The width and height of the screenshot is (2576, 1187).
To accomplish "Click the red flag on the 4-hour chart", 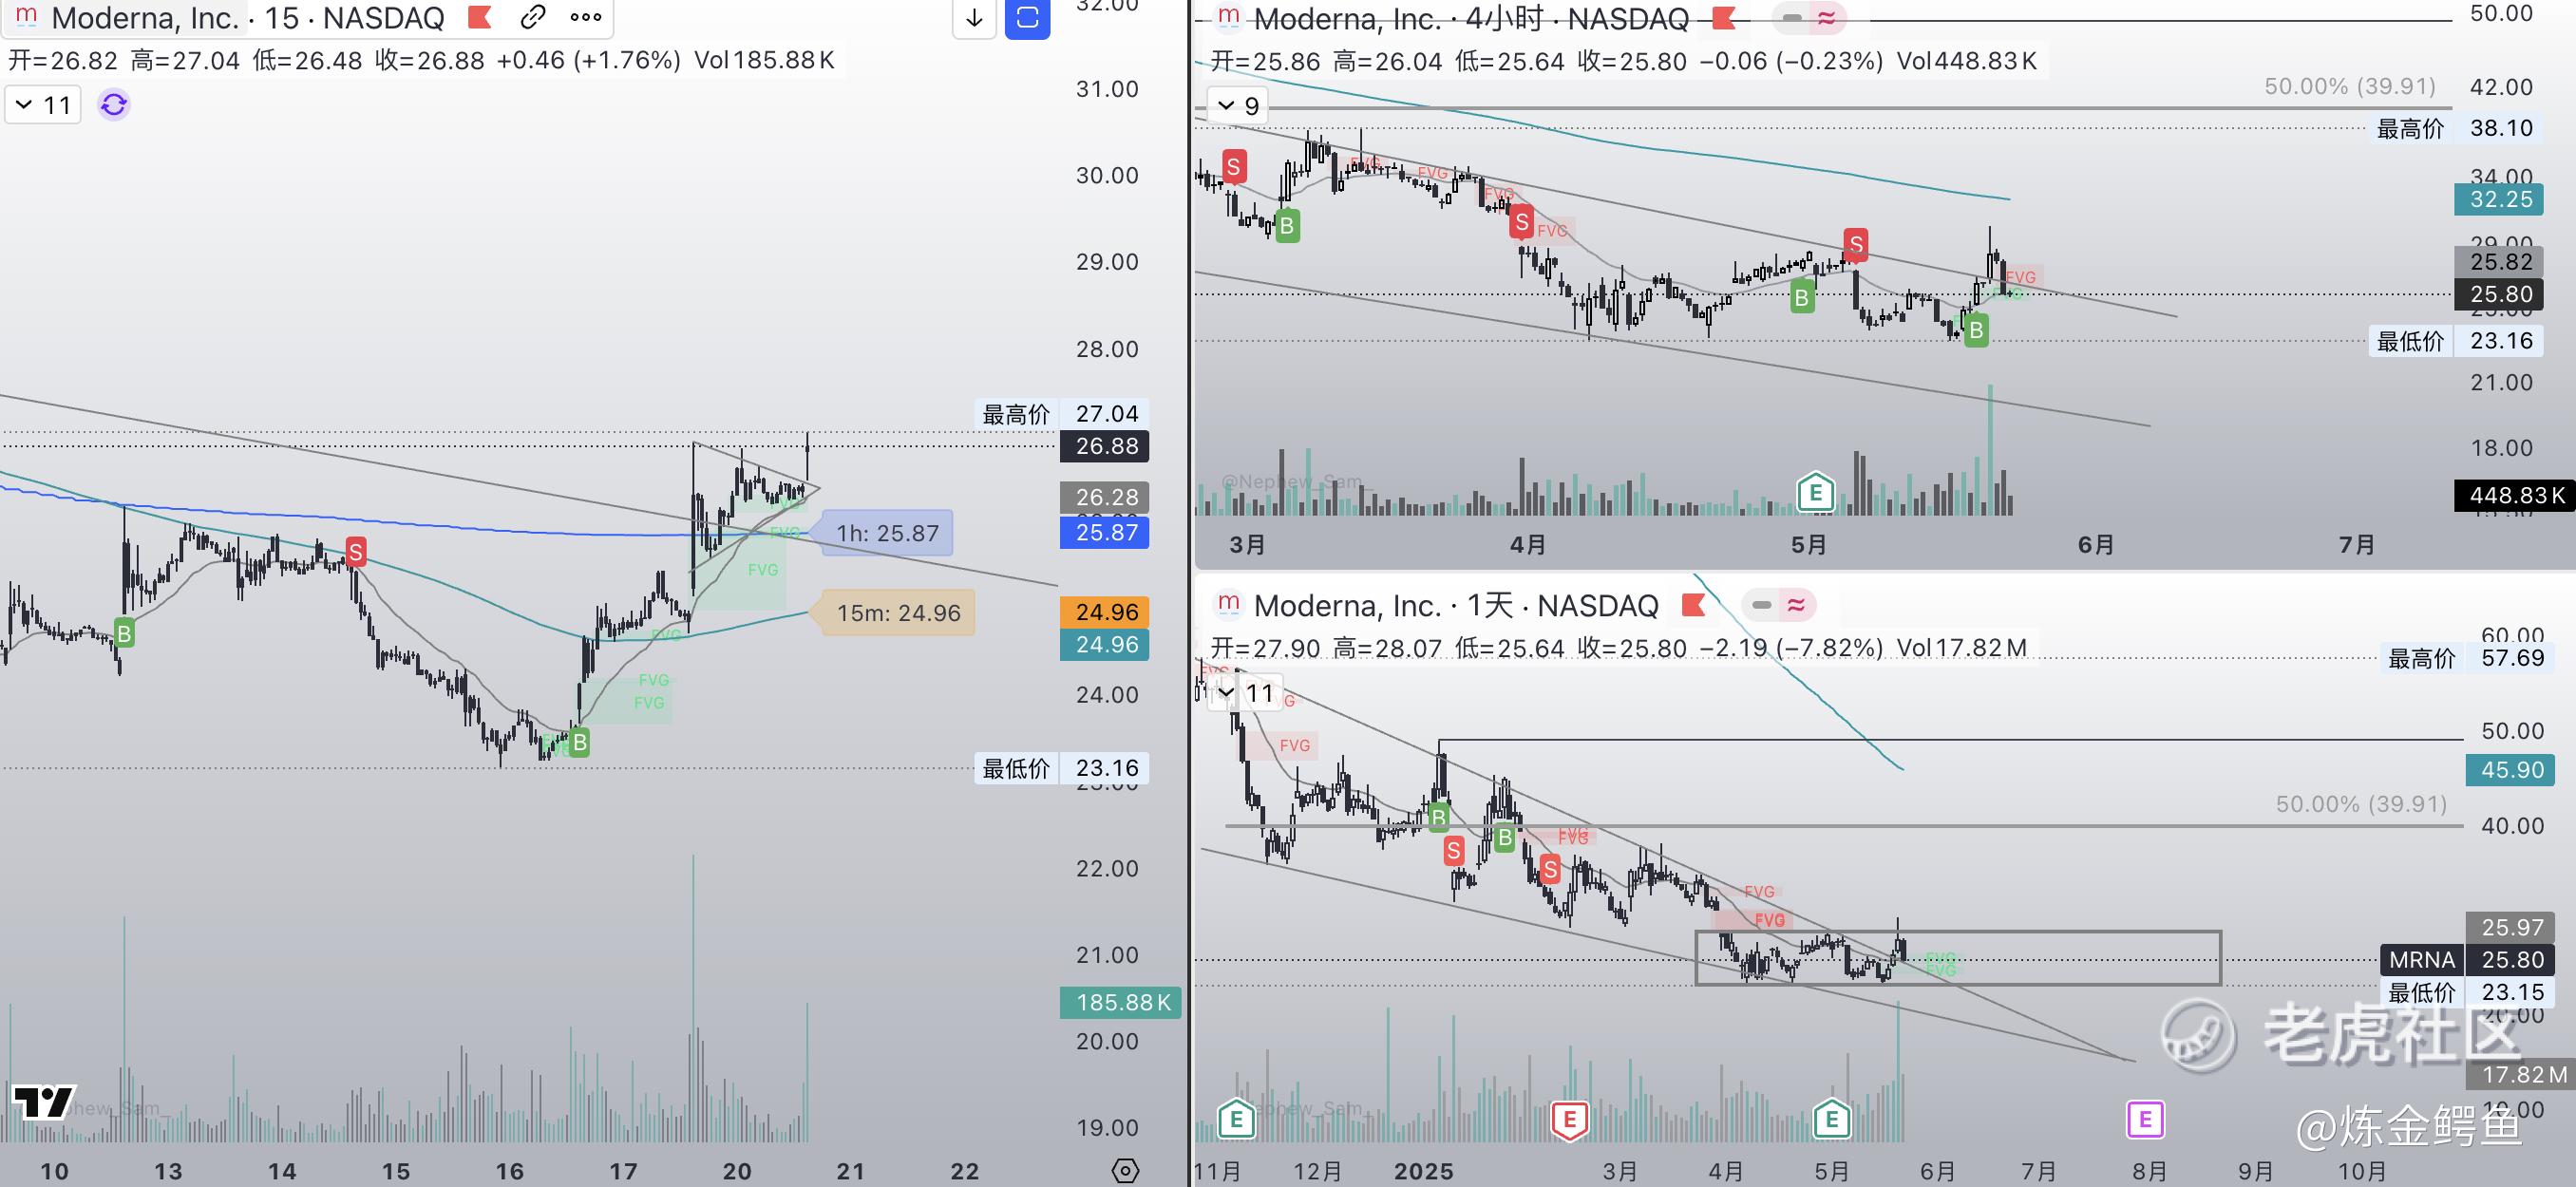I will coord(1723,18).
